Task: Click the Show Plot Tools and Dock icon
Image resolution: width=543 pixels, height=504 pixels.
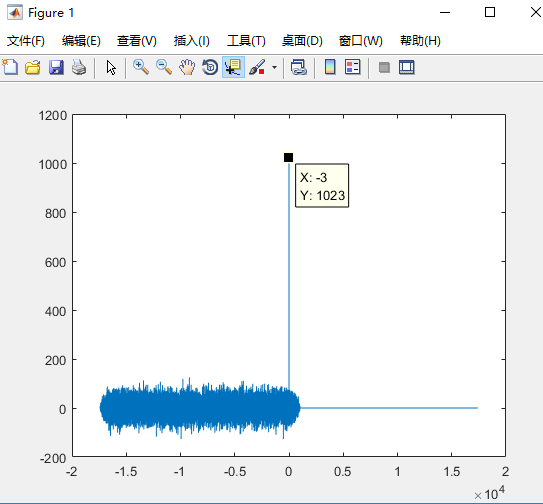Action: point(407,67)
